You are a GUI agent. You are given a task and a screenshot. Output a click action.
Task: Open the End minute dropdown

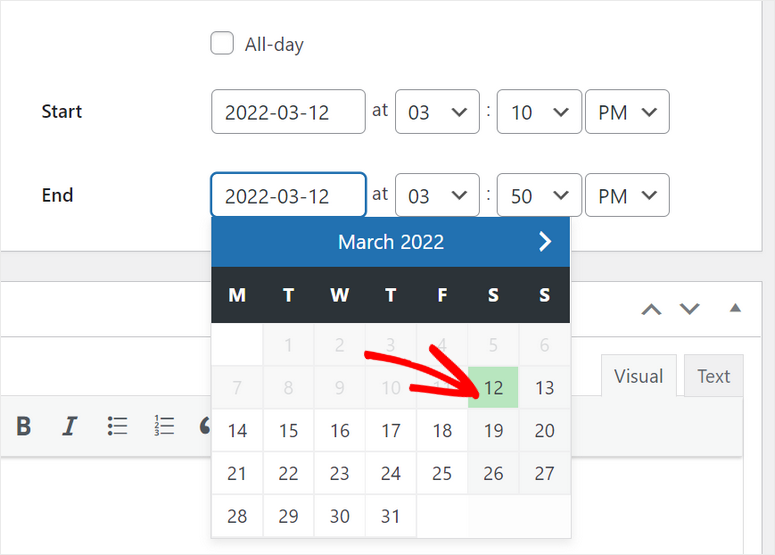pyautogui.click(x=539, y=196)
